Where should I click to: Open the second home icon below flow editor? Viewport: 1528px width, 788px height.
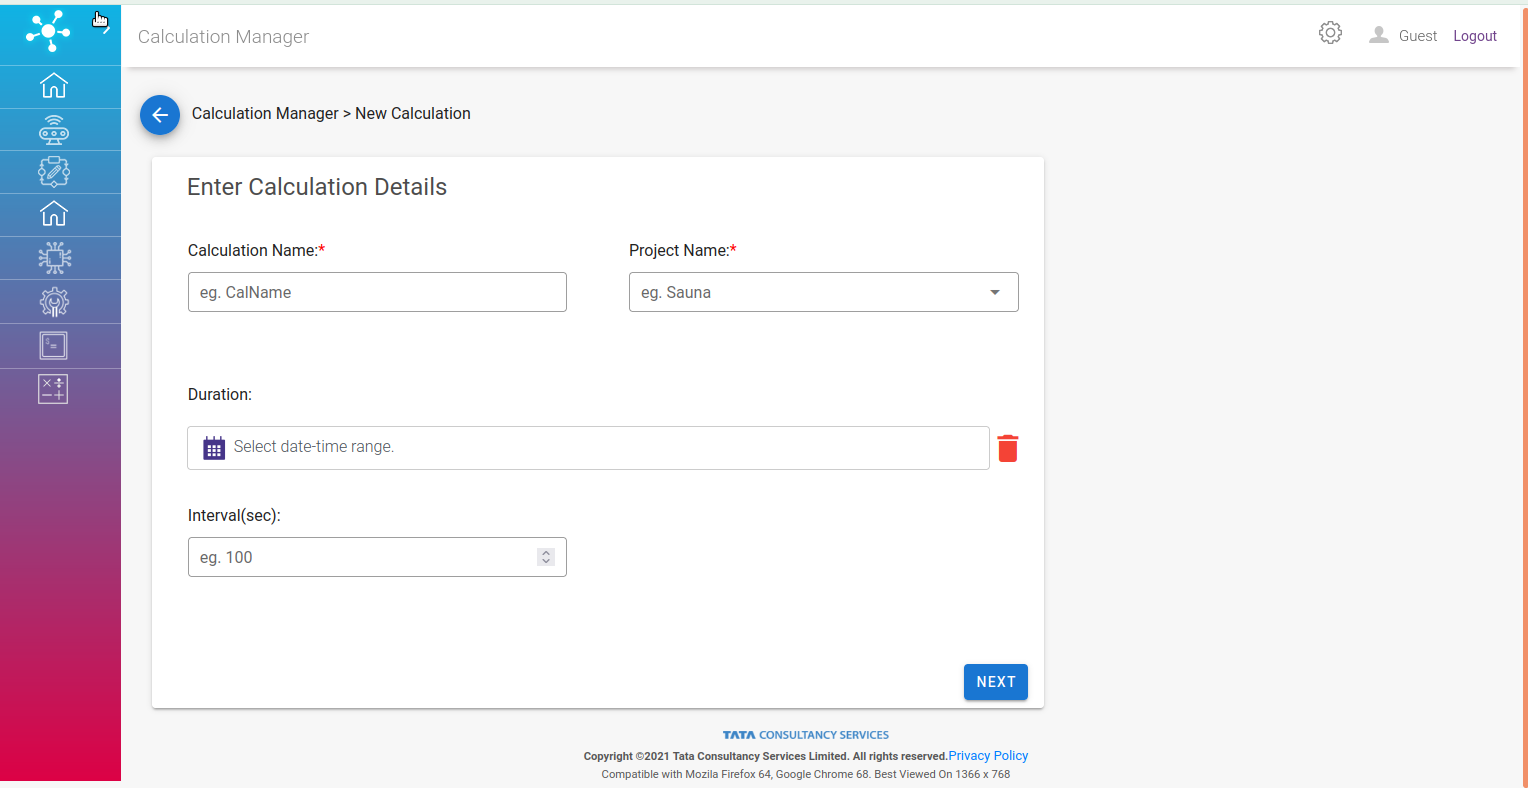[x=54, y=214]
